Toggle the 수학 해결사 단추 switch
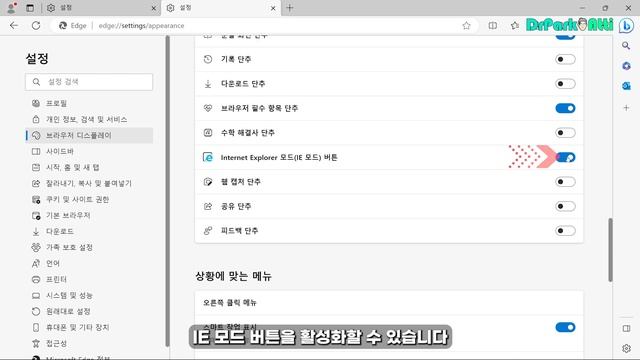This screenshot has height=360, width=640. pyautogui.click(x=565, y=133)
